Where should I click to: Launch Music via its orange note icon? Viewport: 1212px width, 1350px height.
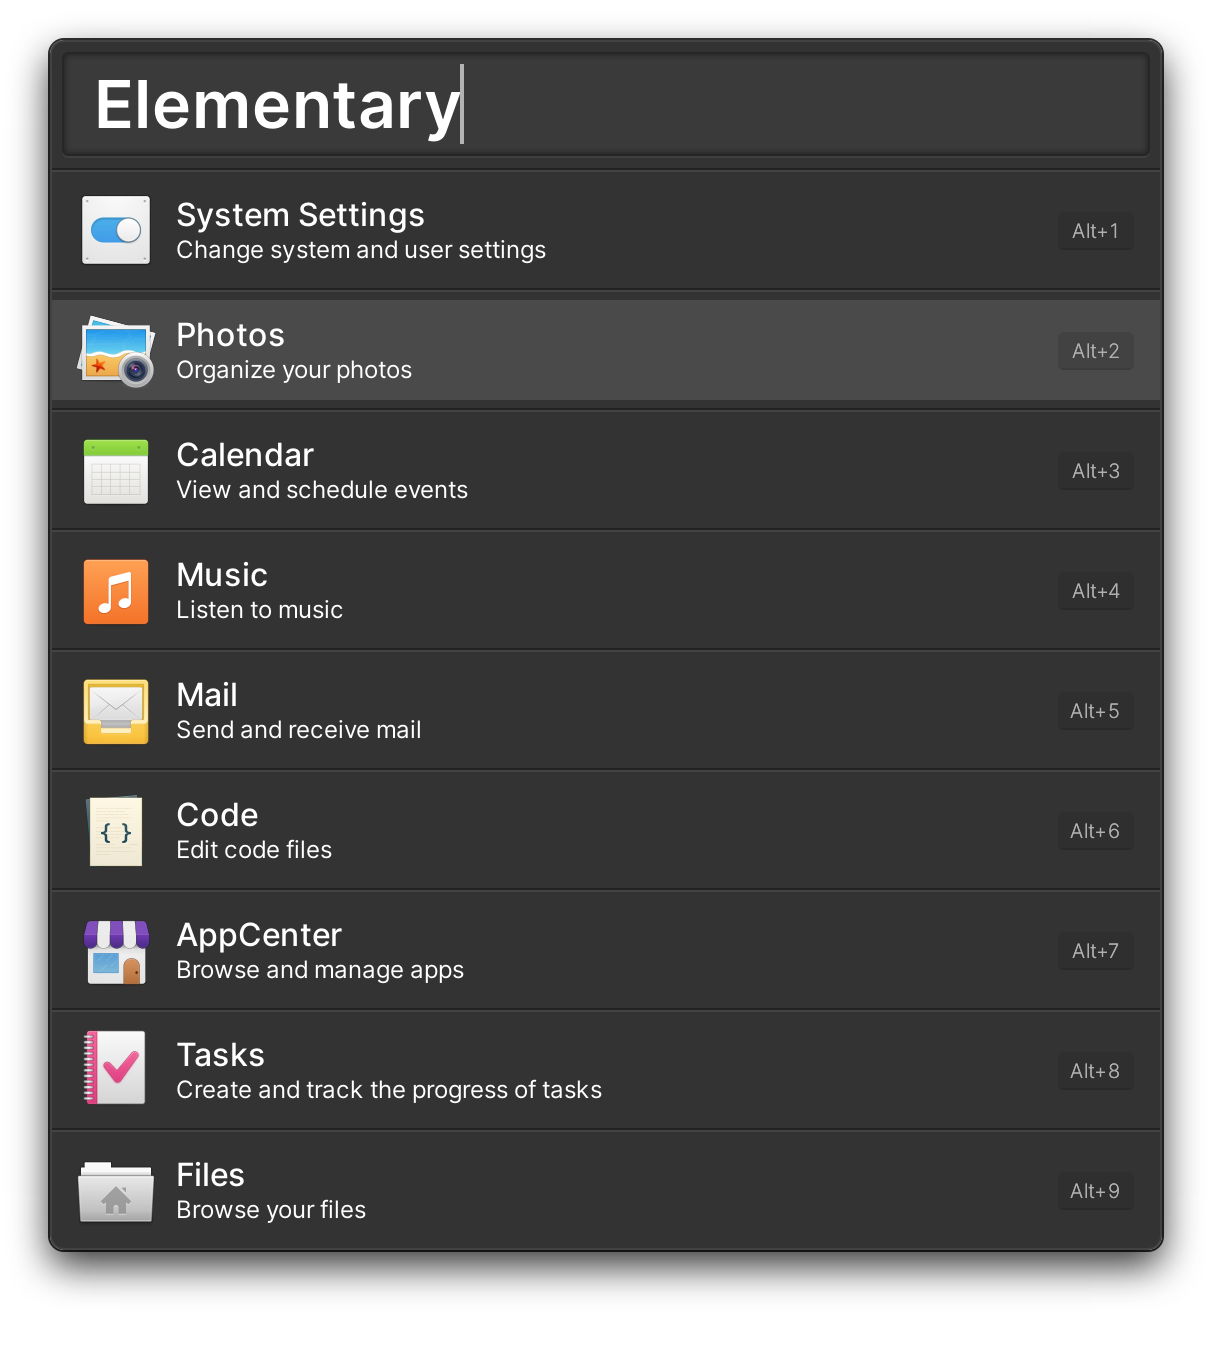[x=116, y=591]
